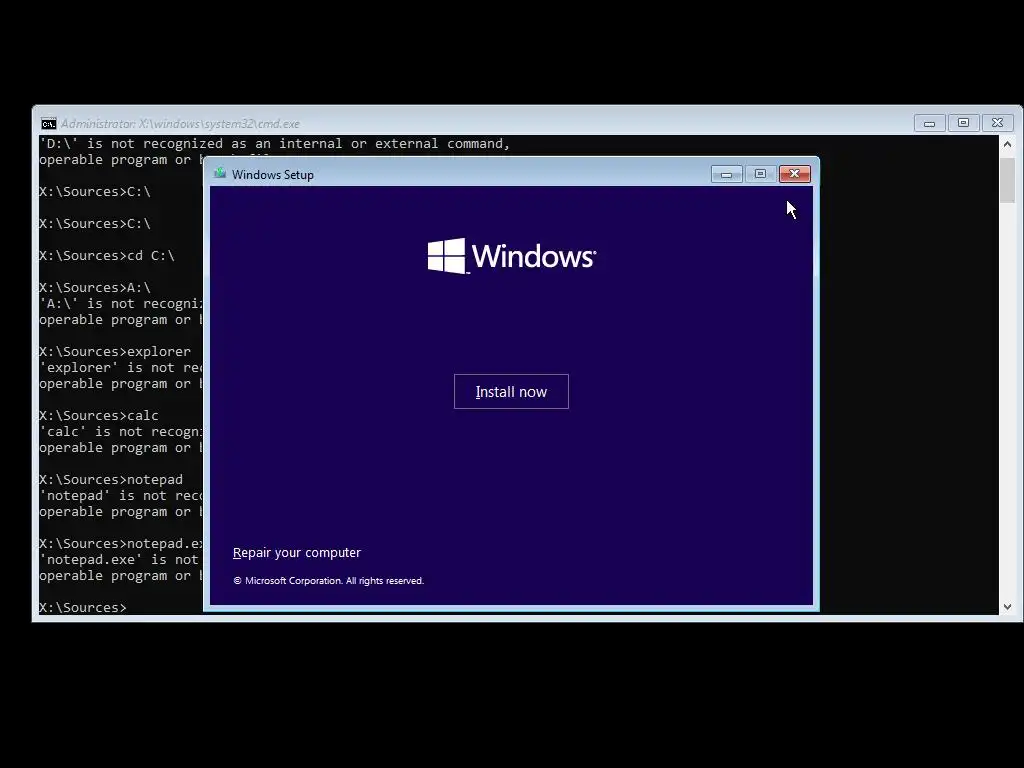This screenshot has height=768, width=1024.
Task: Click the cmd window scrollbar thumb
Action: pos(1007,180)
